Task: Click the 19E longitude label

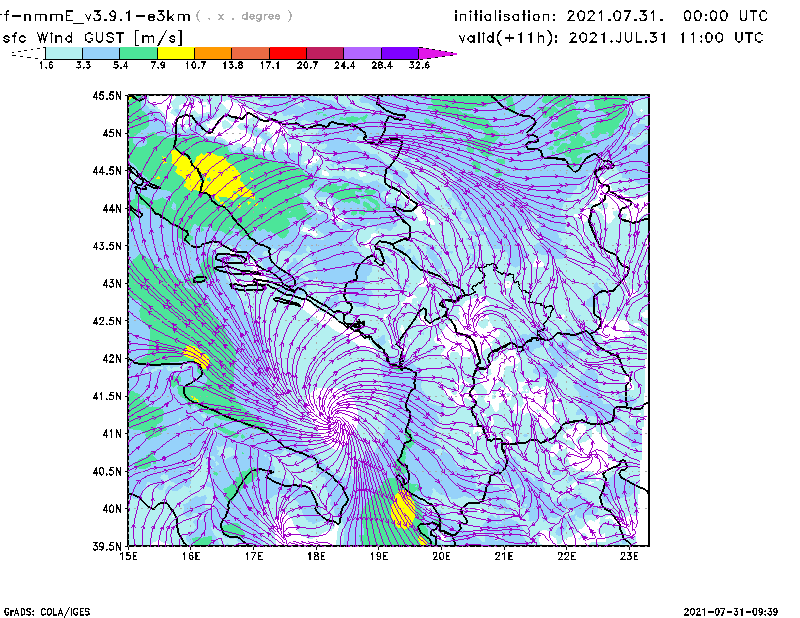Action: click(x=379, y=556)
